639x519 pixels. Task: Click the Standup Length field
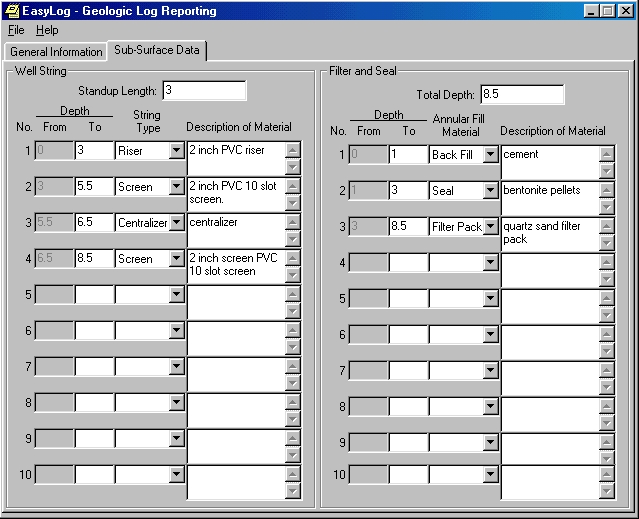(204, 90)
